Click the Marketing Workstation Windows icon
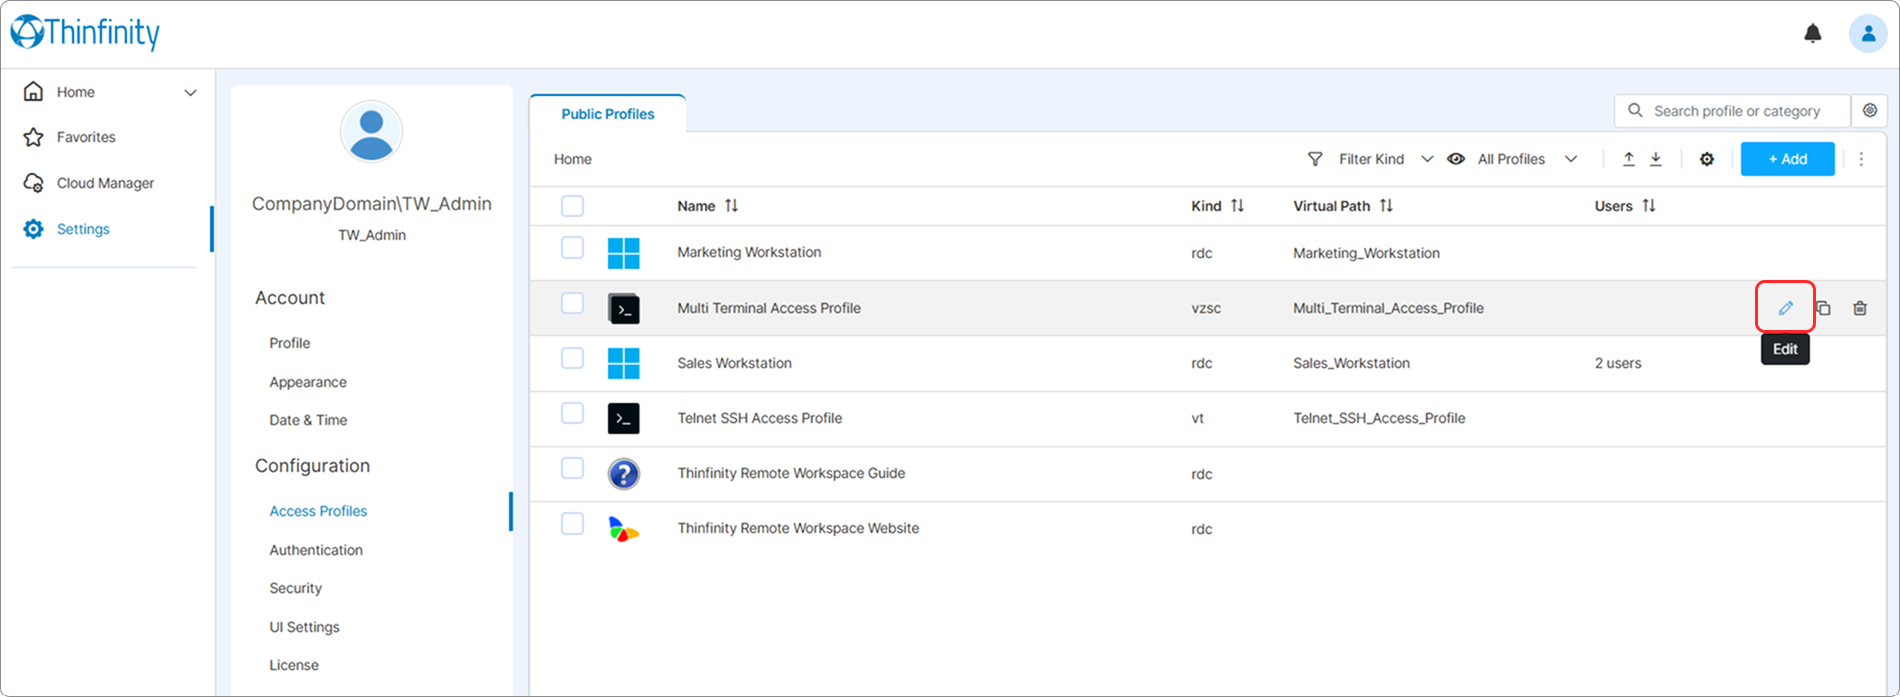Image resolution: width=1900 pixels, height=697 pixels. [x=623, y=253]
